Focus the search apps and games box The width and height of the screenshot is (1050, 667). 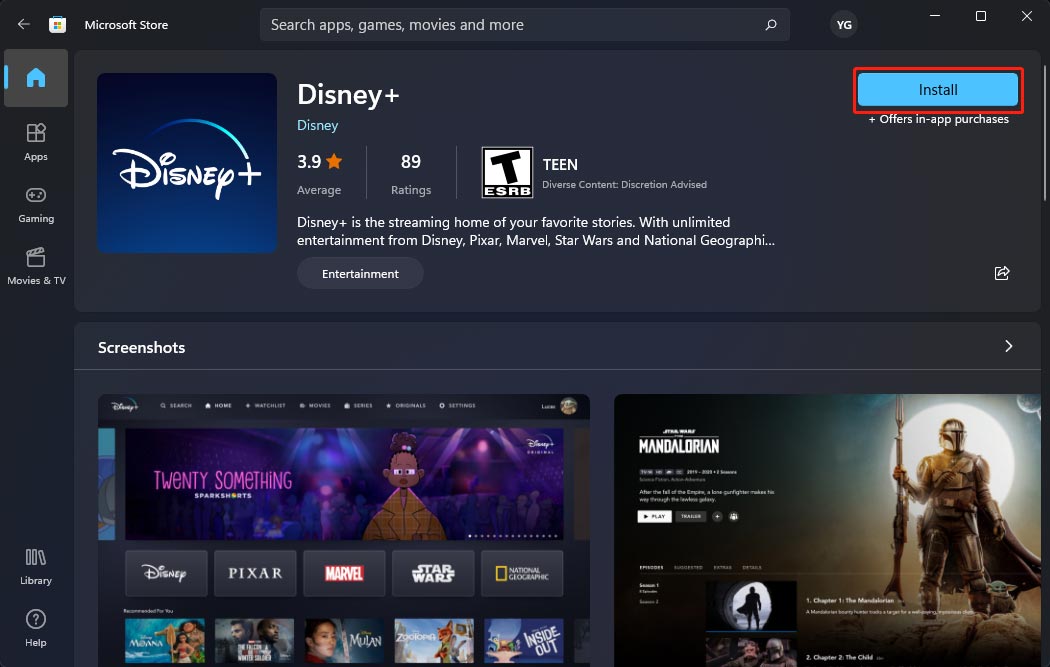tap(524, 25)
